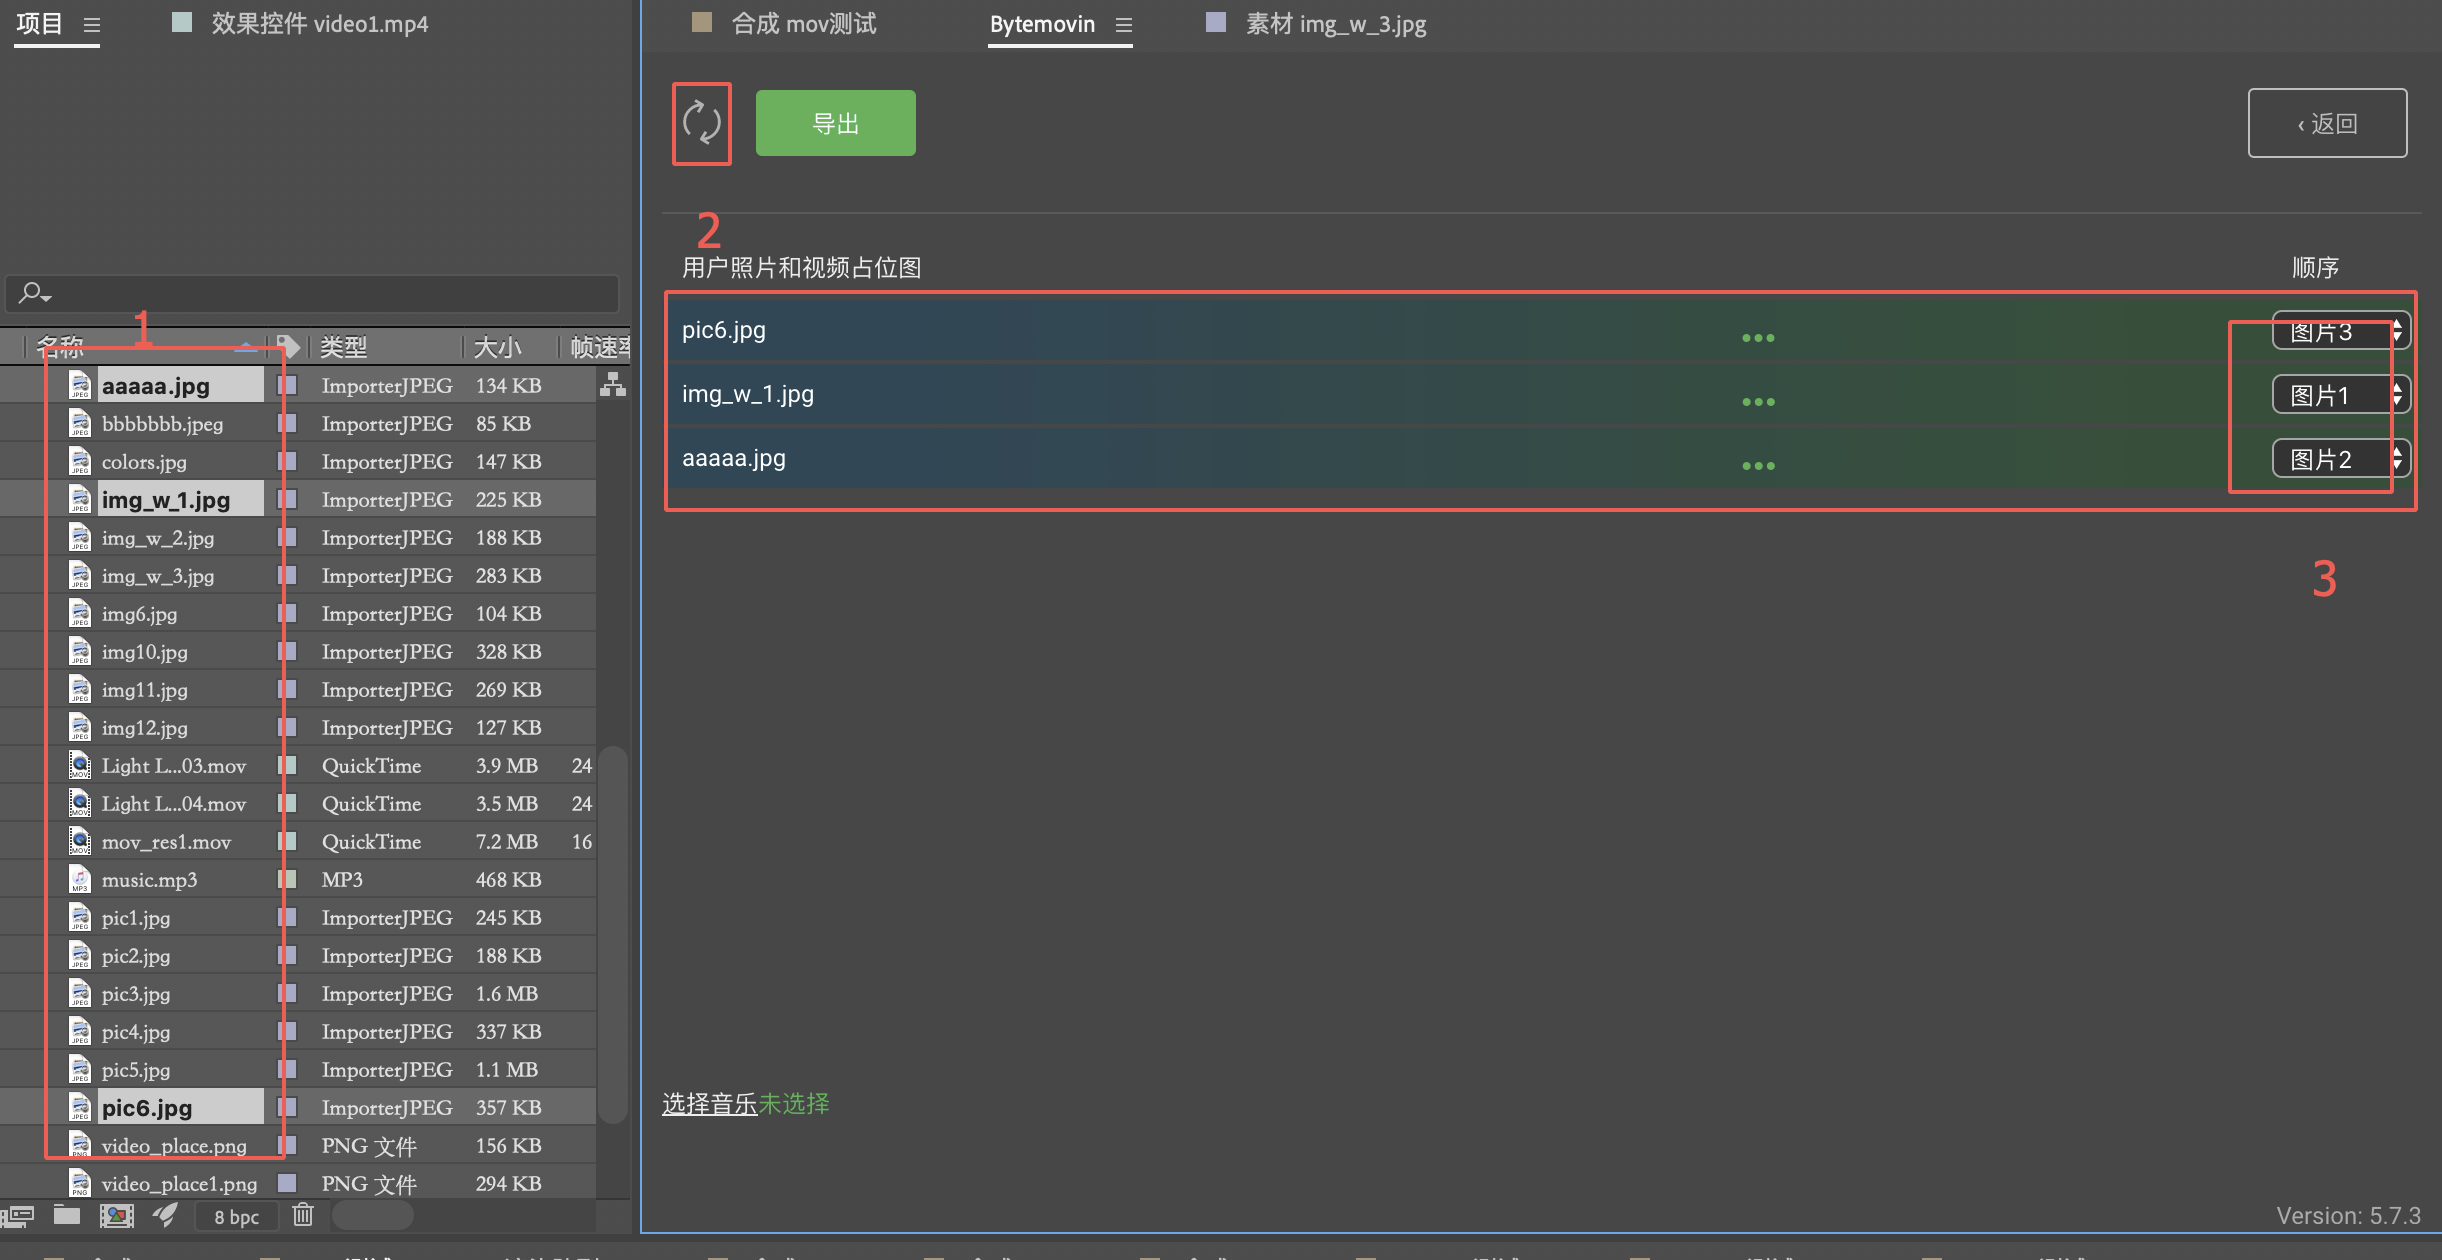Sort by the 名称 column header

click(60, 347)
